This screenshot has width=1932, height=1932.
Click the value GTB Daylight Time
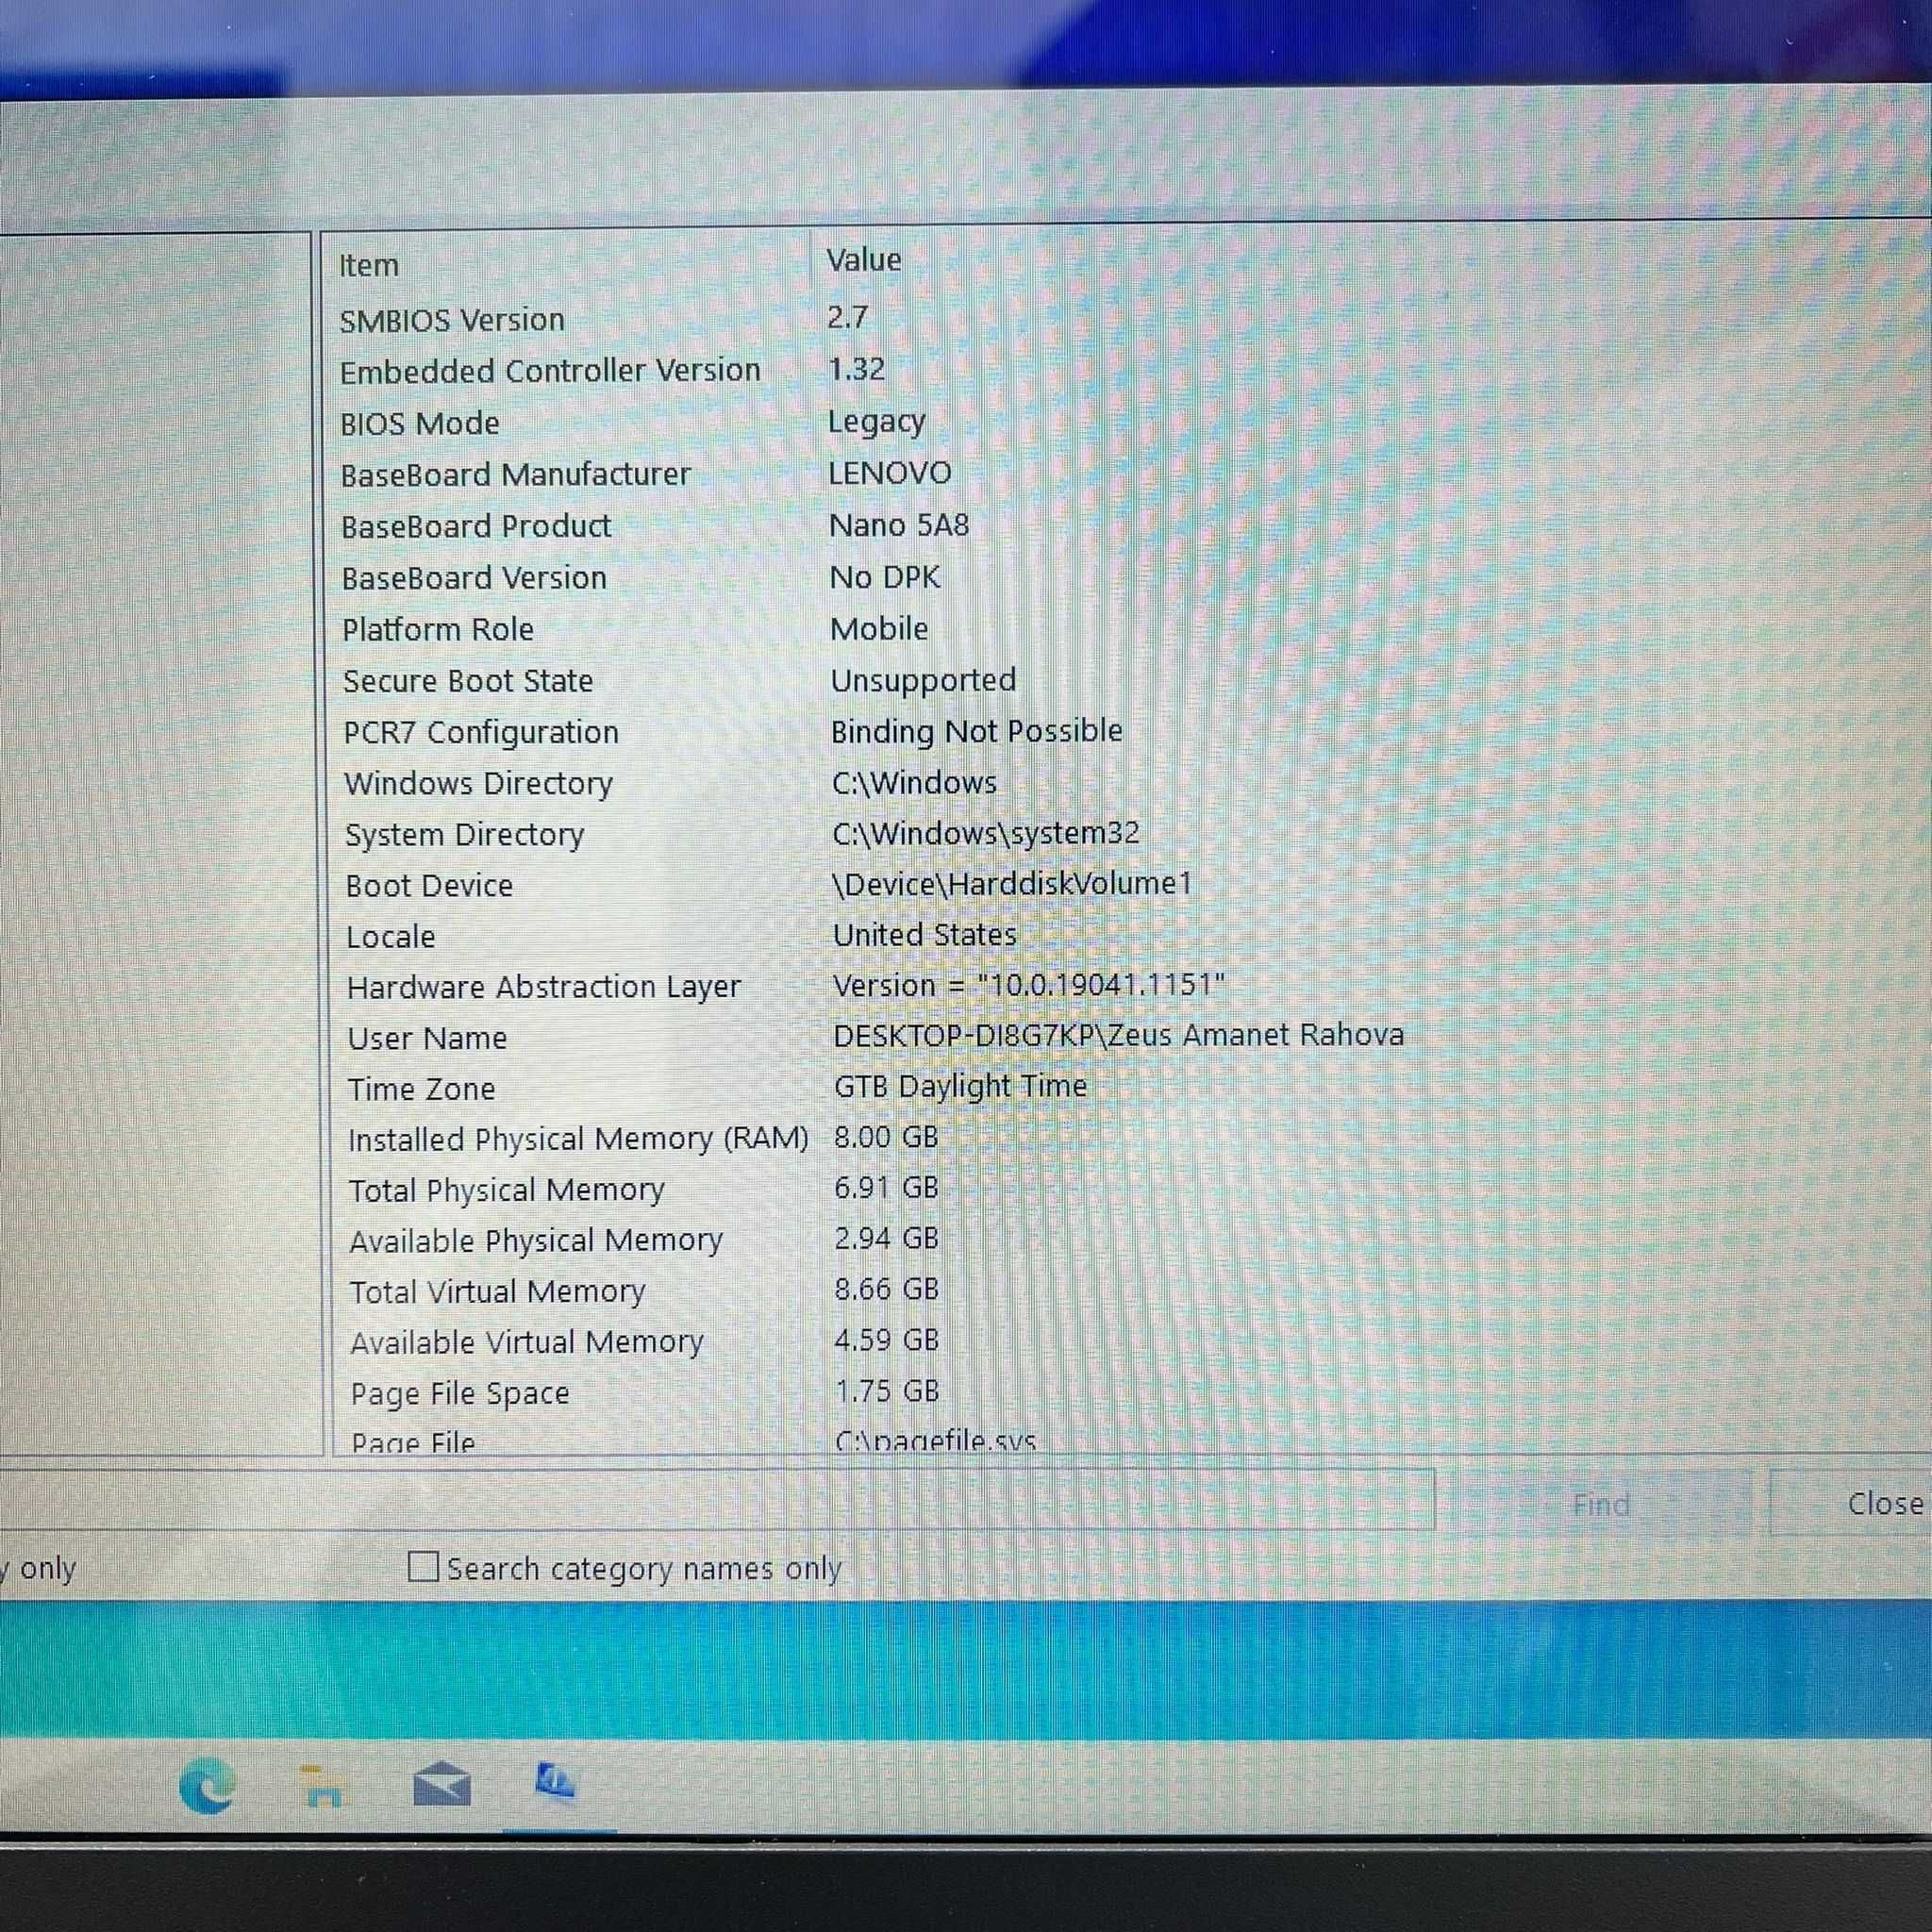coord(960,1086)
